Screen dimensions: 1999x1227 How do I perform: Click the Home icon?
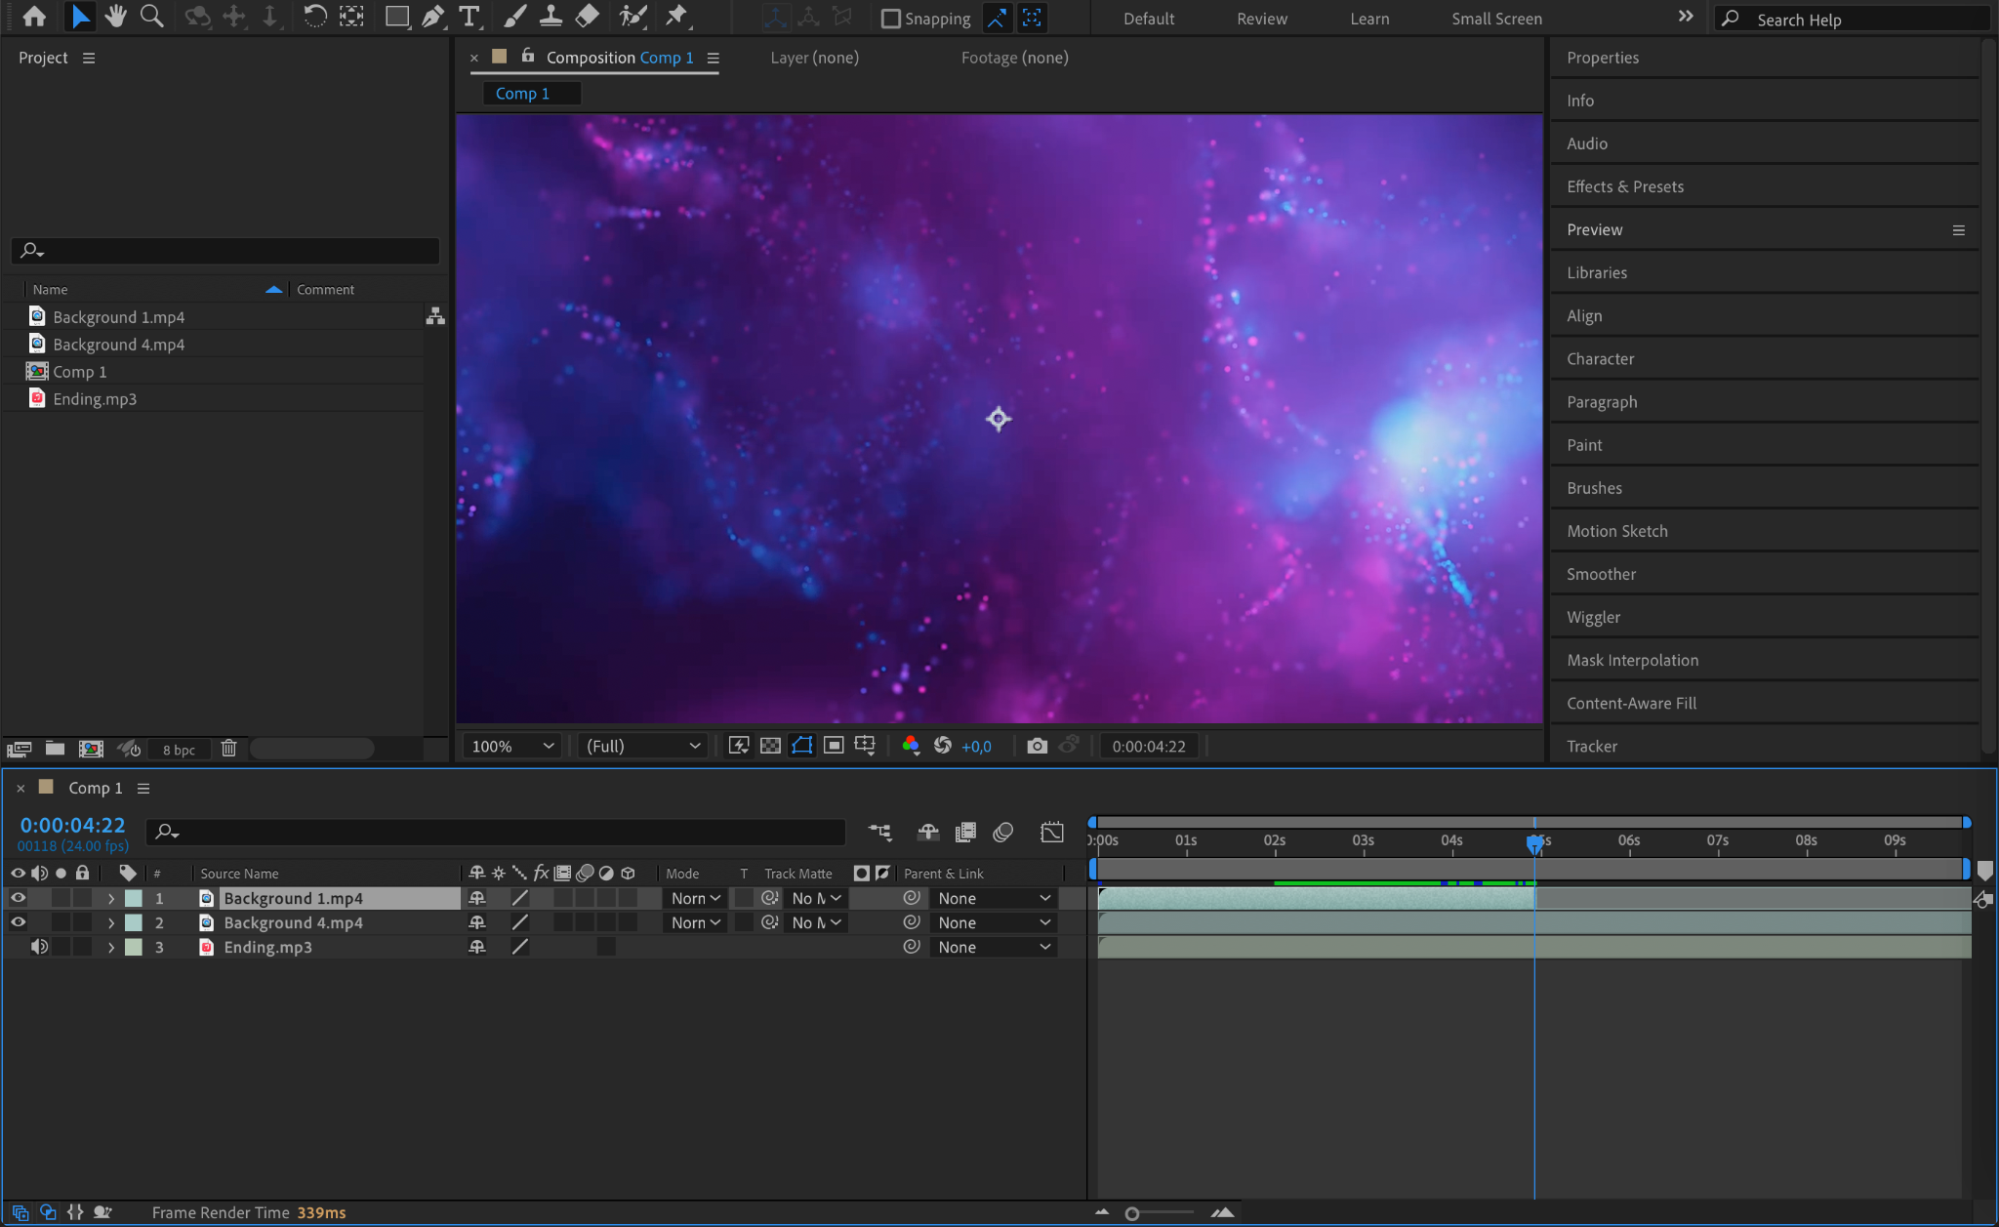point(34,16)
